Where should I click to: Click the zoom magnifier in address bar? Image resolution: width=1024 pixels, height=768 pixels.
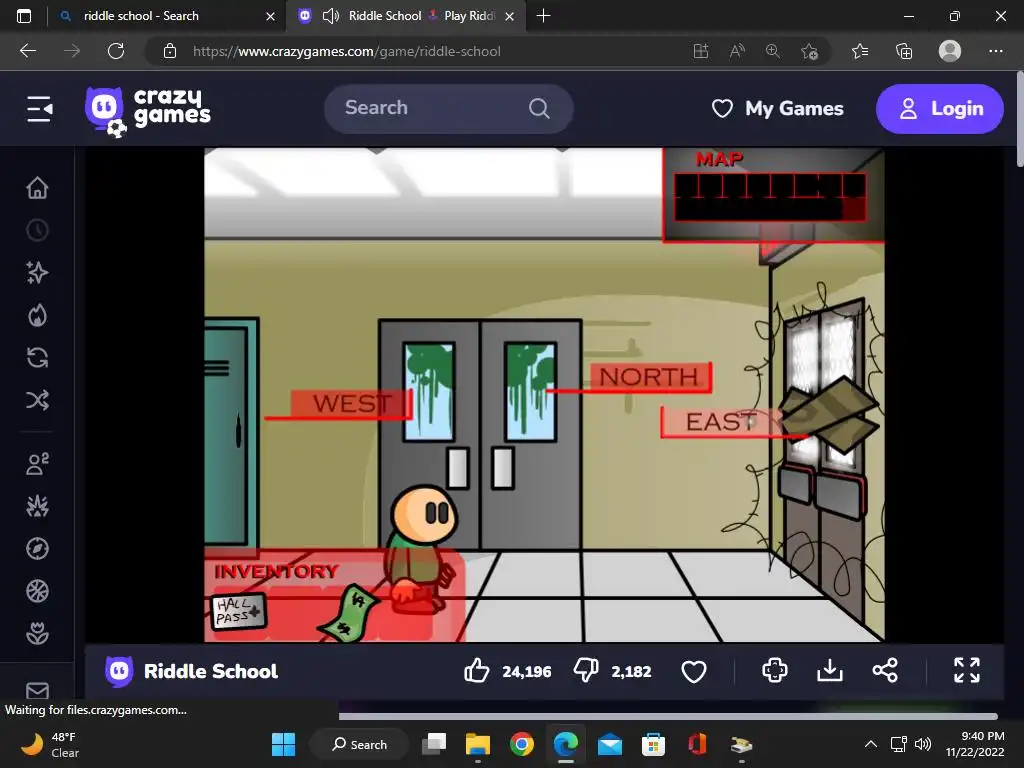point(773,51)
